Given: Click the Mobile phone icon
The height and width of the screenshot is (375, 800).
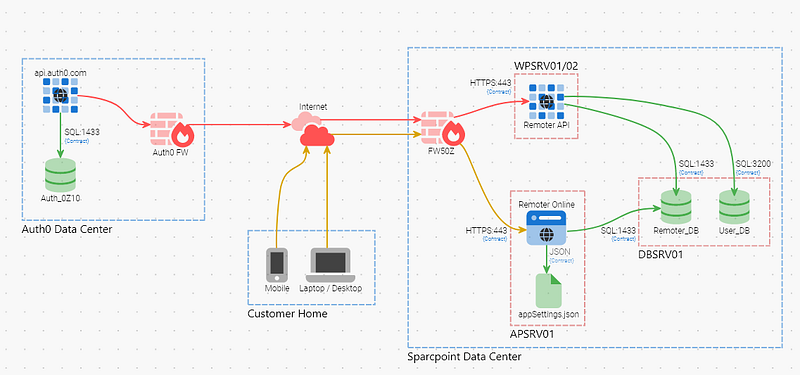Looking at the screenshot, I should point(277,265).
